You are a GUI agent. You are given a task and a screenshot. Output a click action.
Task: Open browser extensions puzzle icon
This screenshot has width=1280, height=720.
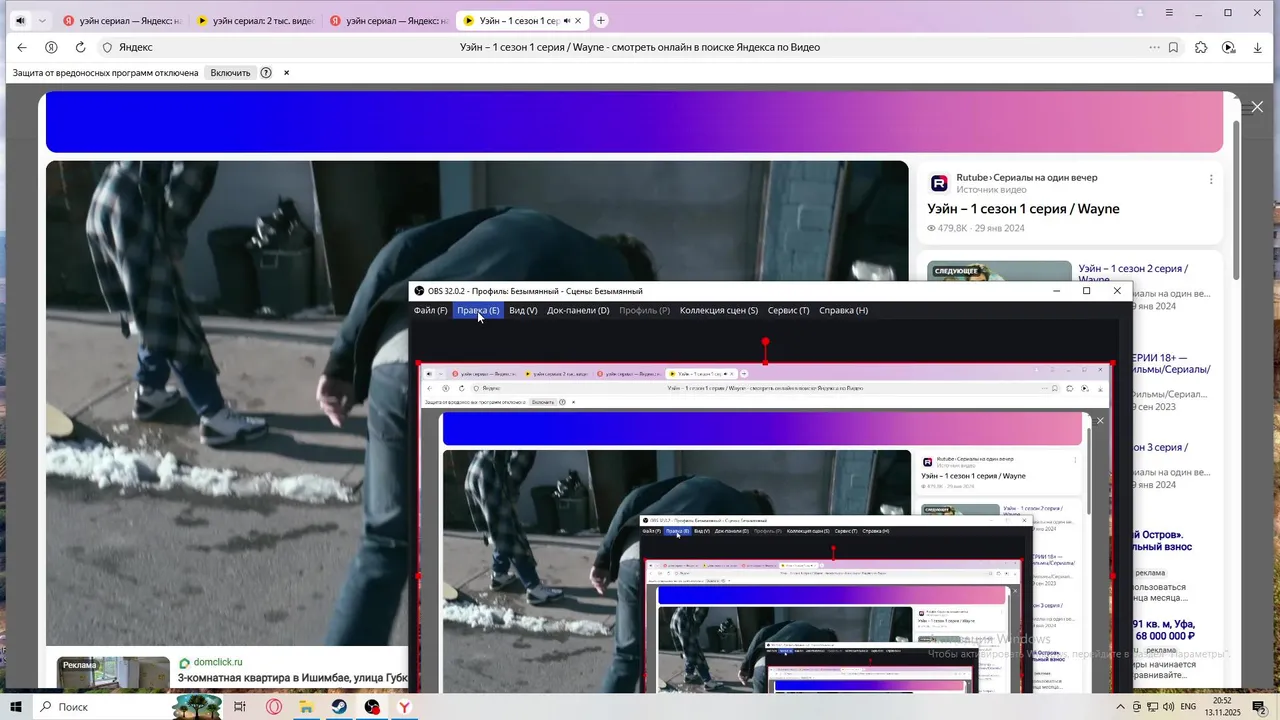point(1201,47)
